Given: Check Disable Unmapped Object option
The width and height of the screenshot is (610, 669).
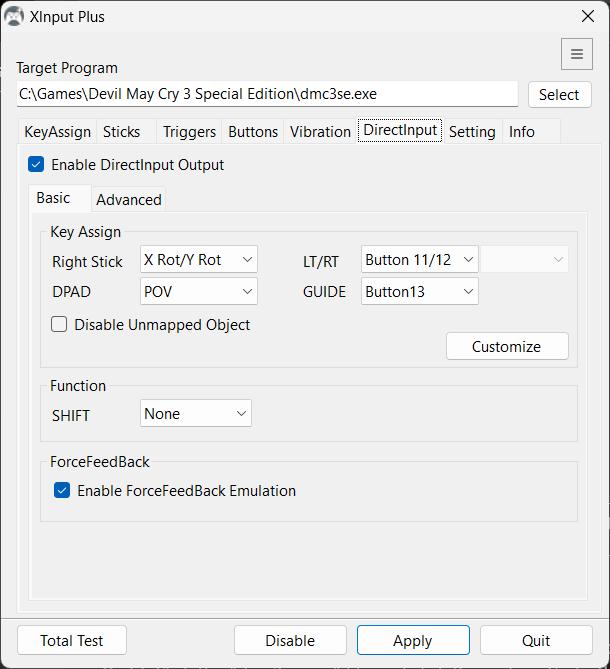Looking at the screenshot, I should point(60,325).
